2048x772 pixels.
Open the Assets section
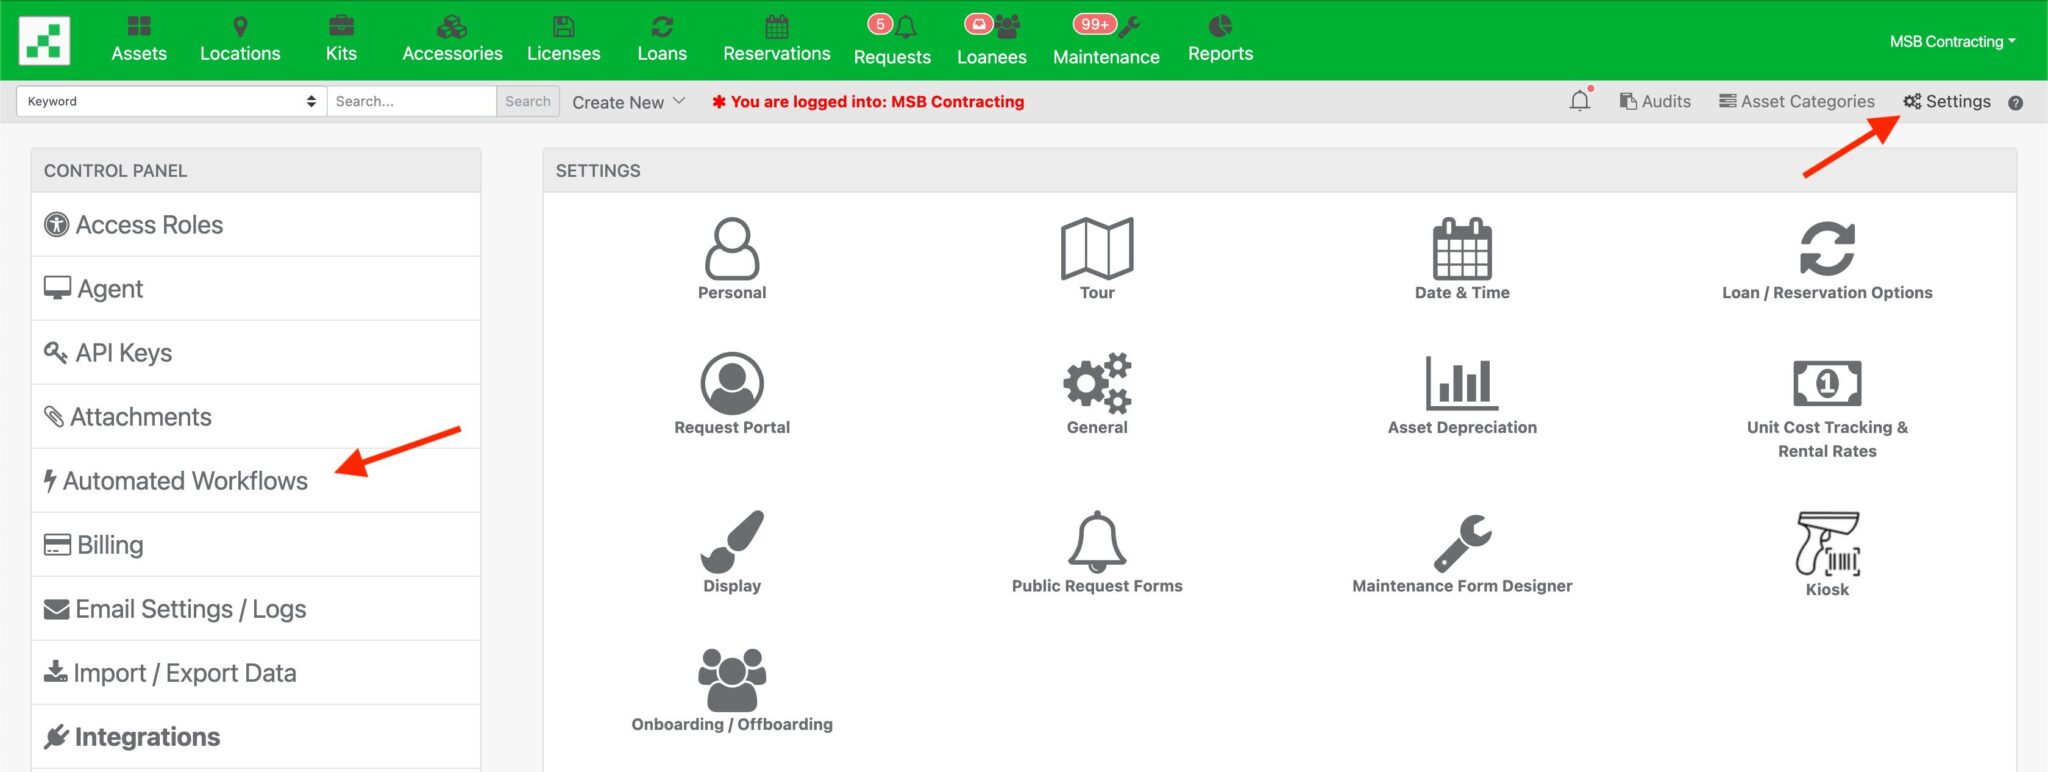pyautogui.click(x=139, y=40)
